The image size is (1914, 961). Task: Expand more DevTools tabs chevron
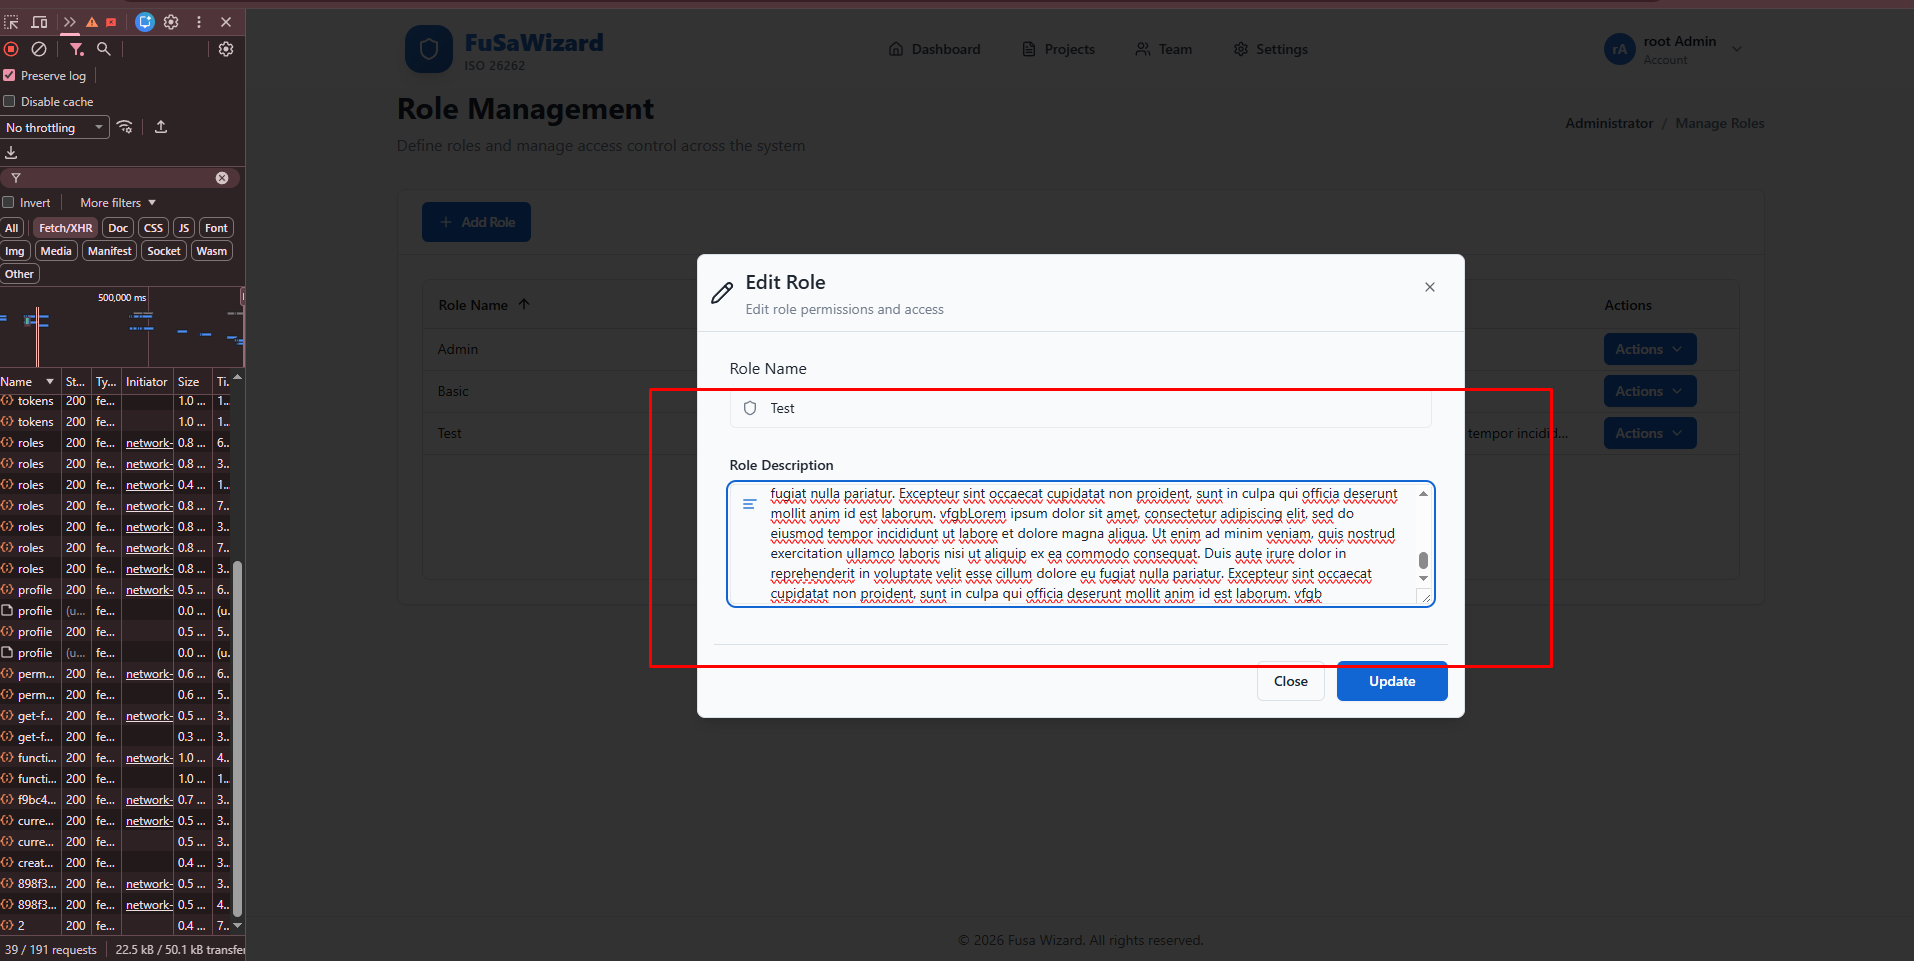tap(69, 22)
